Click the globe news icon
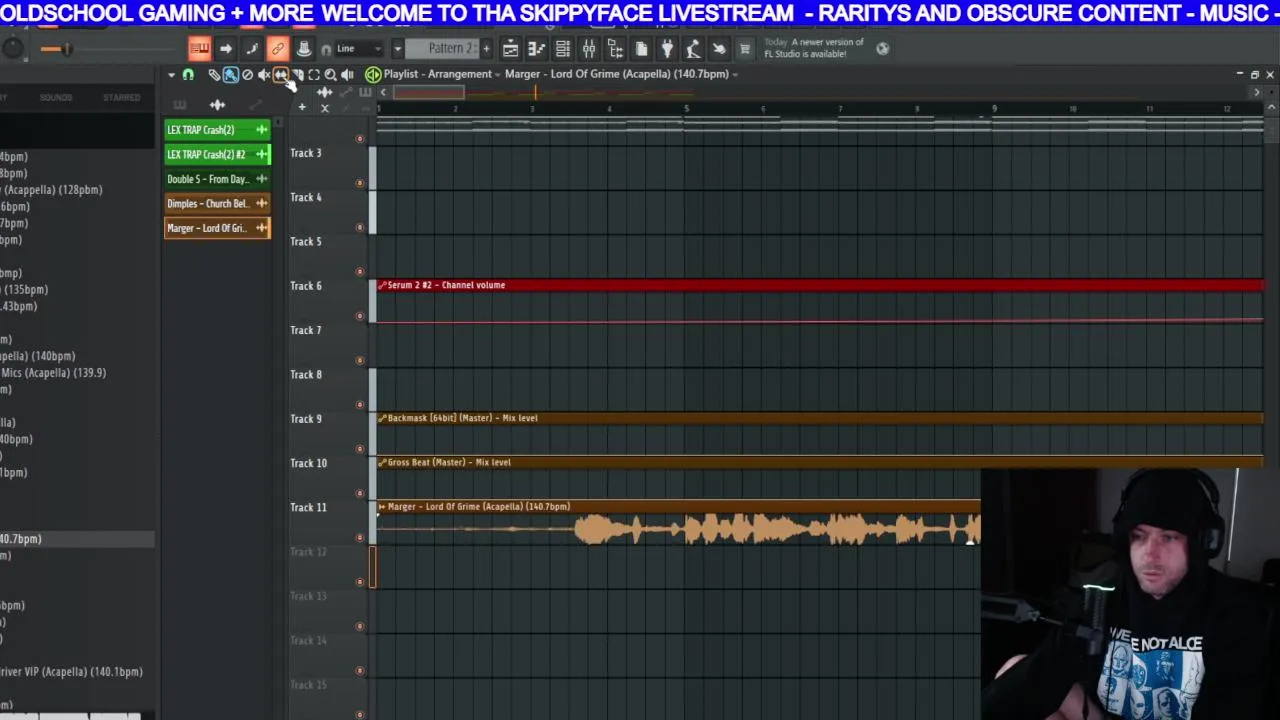Viewport: 1280px width, 720px height. tap(882, 48)
